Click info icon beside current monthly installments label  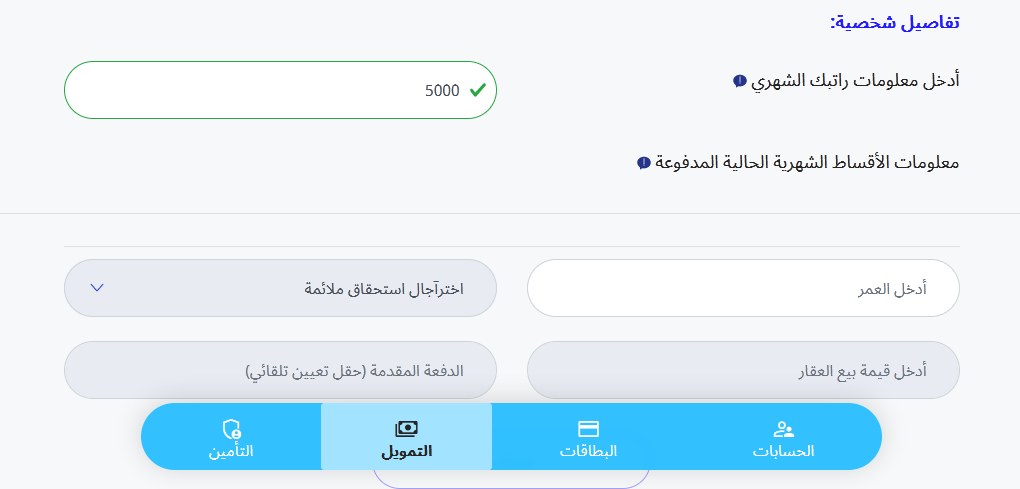click(643, 162)
